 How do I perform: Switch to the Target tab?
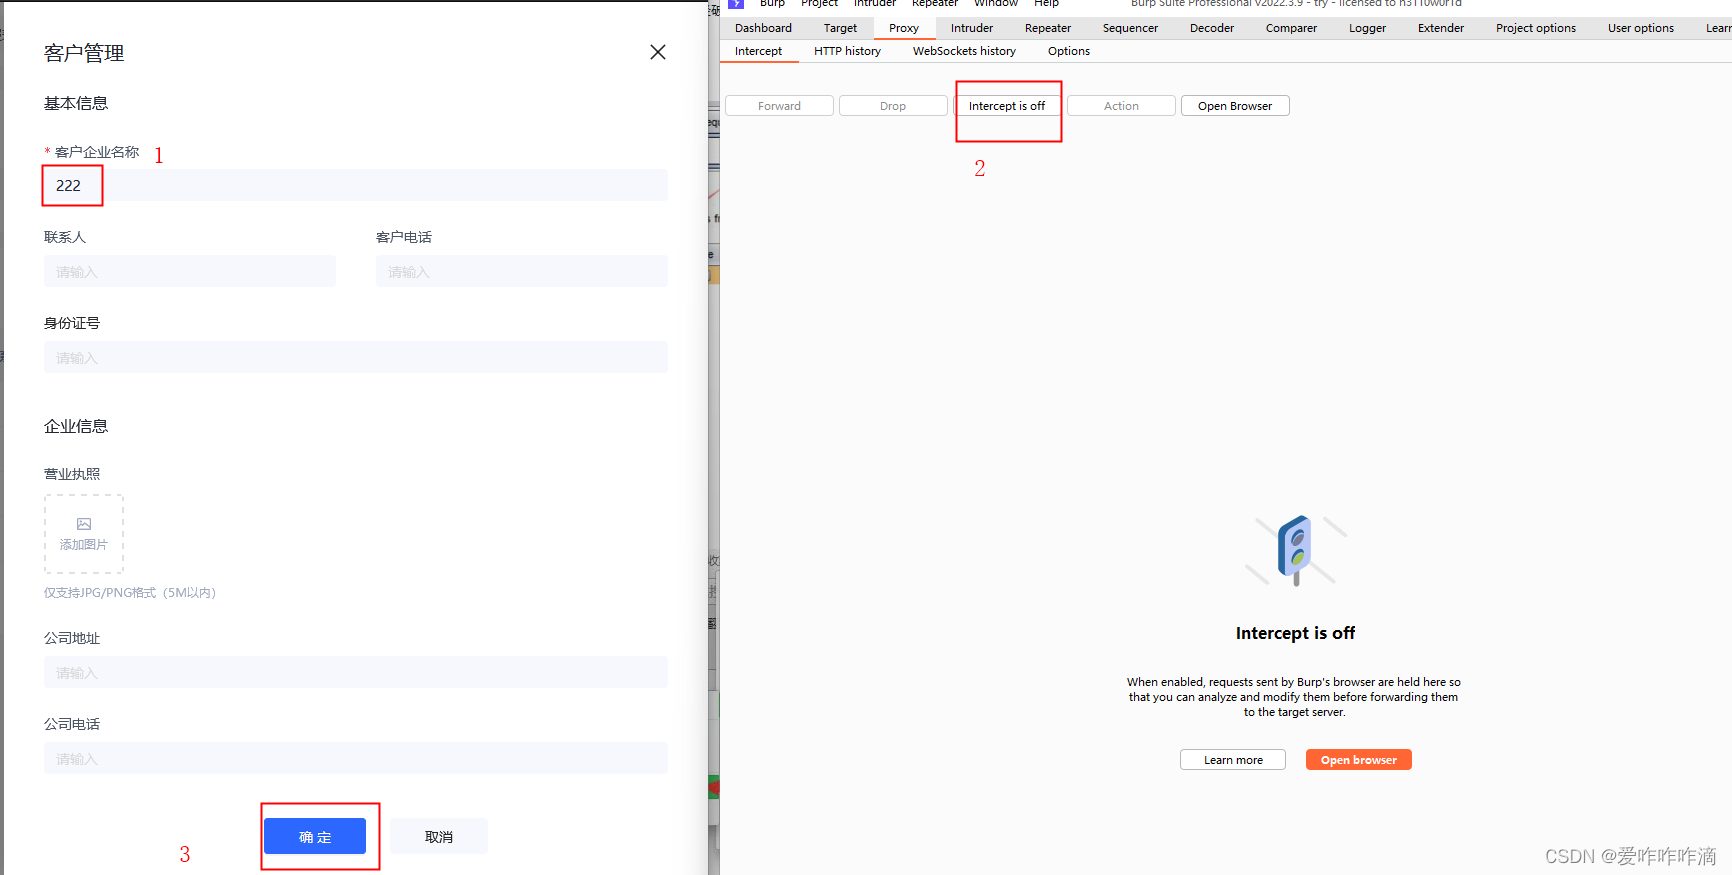(840, 28)
